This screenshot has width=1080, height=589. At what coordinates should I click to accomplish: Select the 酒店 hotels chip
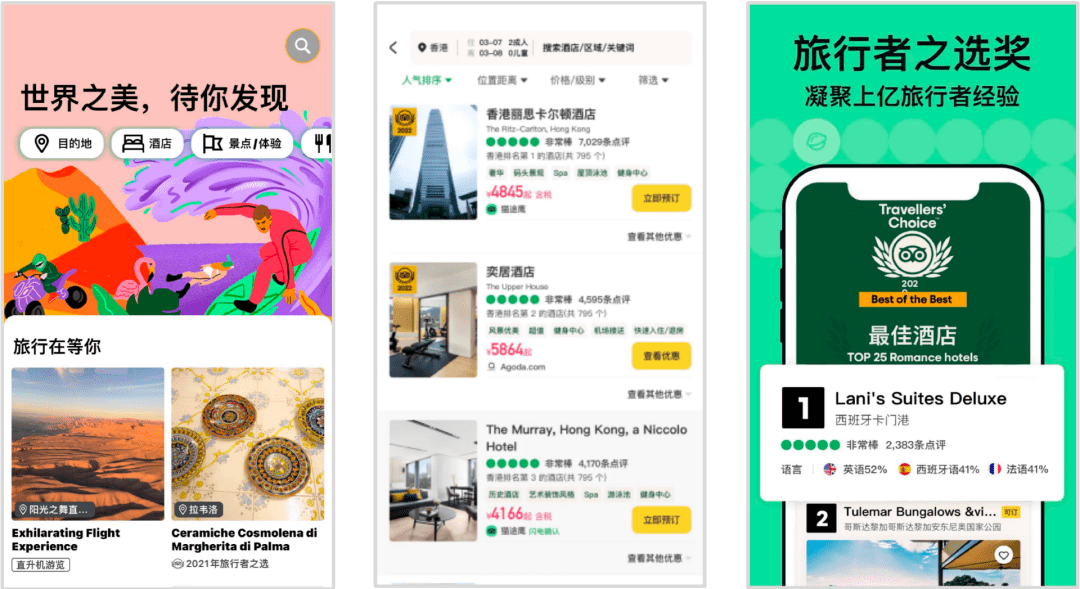[147, 143]
